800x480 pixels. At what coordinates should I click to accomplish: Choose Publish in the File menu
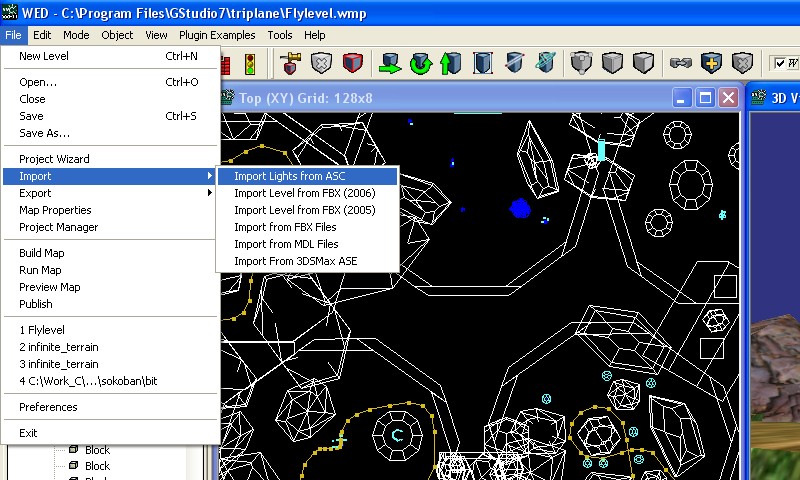111,304
